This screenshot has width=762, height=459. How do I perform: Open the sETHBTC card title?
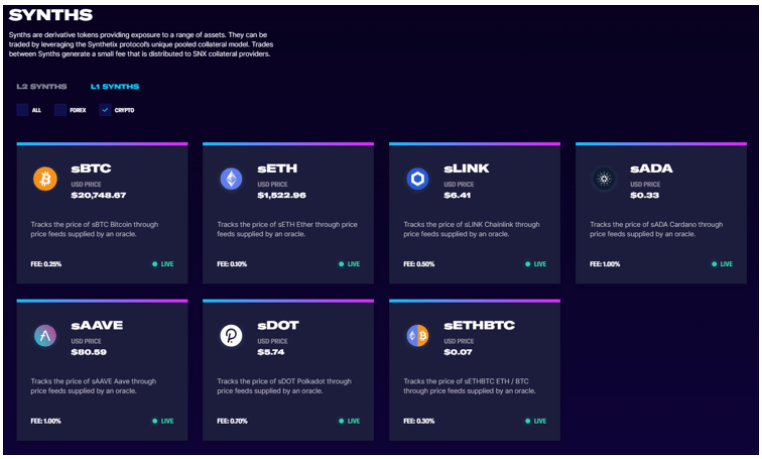[479, 325]
